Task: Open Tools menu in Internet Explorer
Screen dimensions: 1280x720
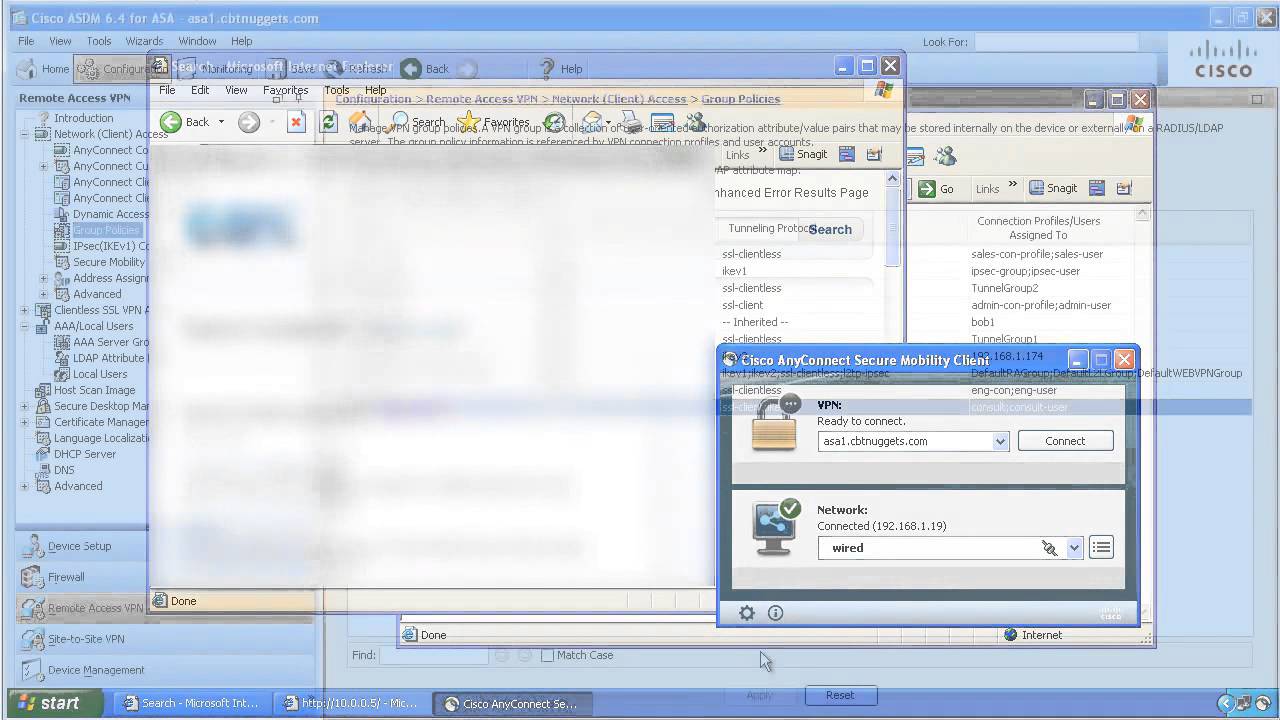Action: (x=337, y=90)
